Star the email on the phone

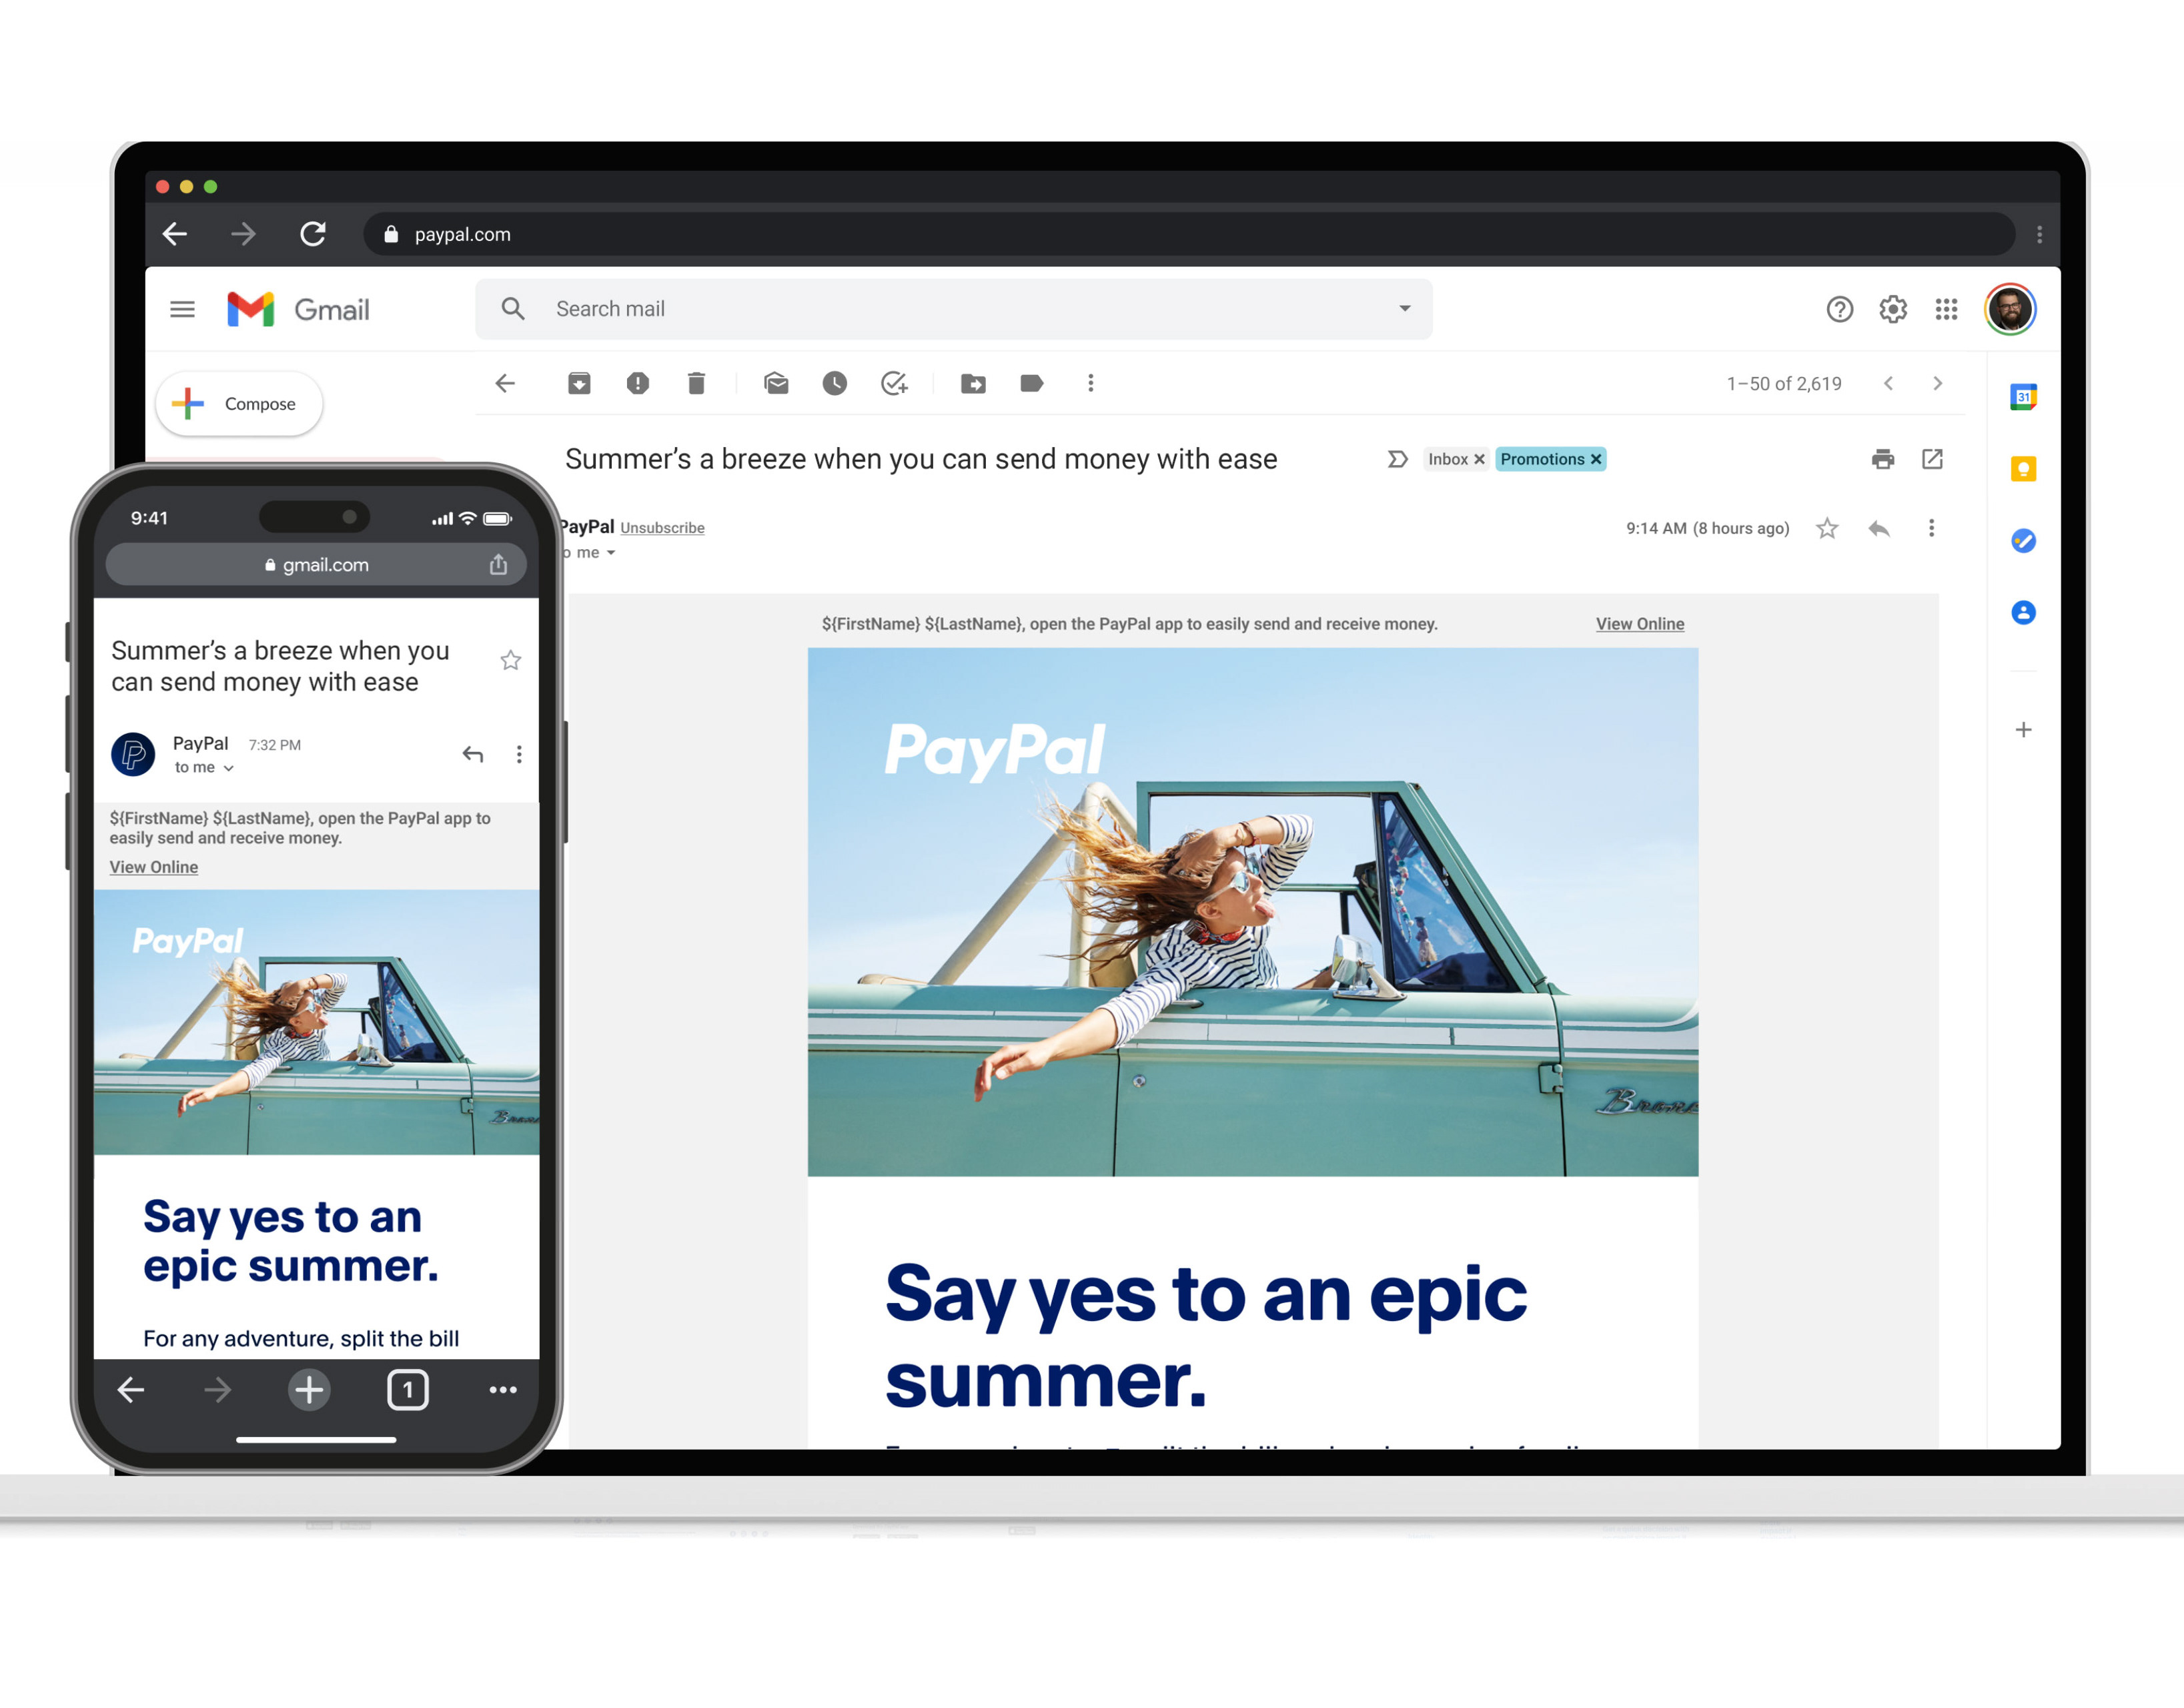coord(510,660)
